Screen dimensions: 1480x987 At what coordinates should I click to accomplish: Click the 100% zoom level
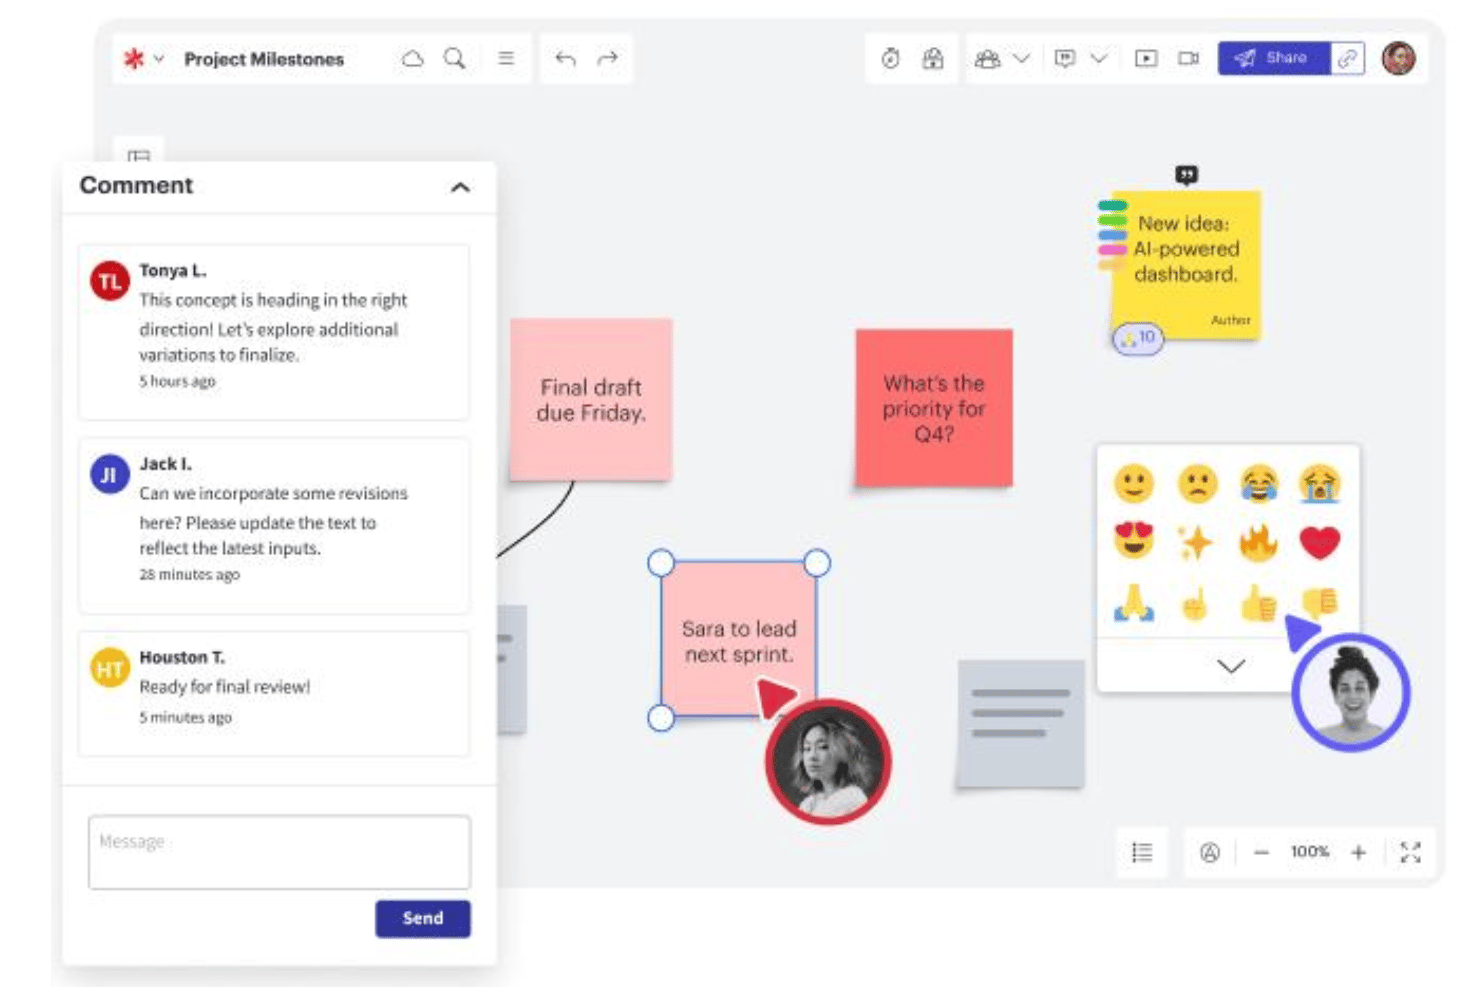pos(1309,852)
